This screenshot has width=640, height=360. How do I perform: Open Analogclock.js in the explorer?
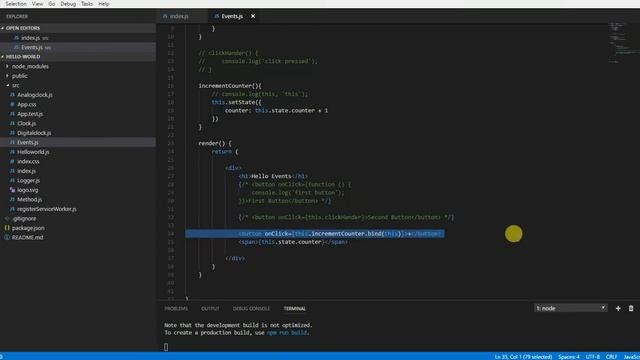click(35, 95)
